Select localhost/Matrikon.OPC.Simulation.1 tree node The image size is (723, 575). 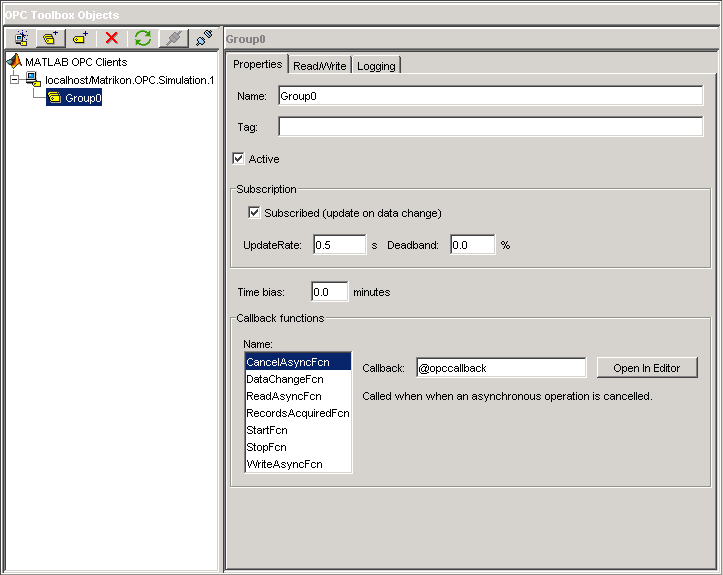(x=130, y=80)
